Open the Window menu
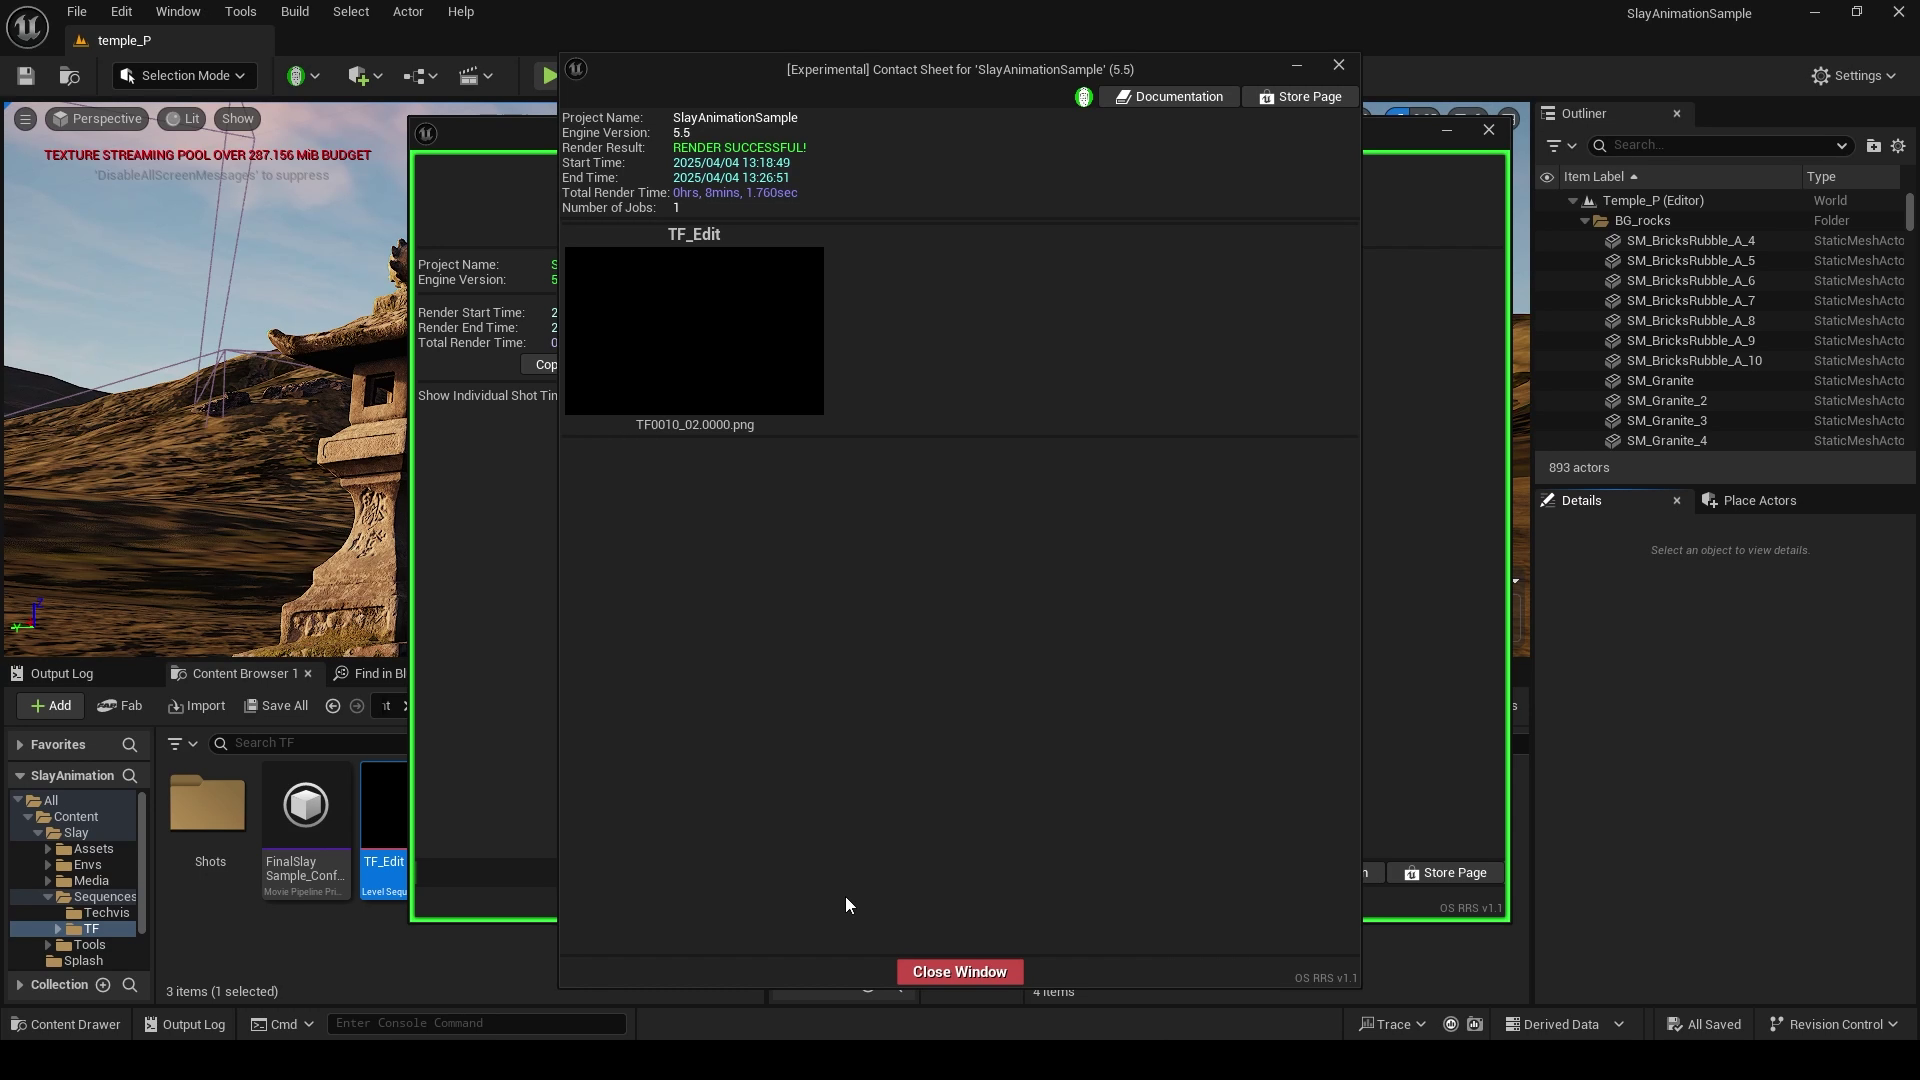The image size is (1920, 1080). [x=178, y=12]
